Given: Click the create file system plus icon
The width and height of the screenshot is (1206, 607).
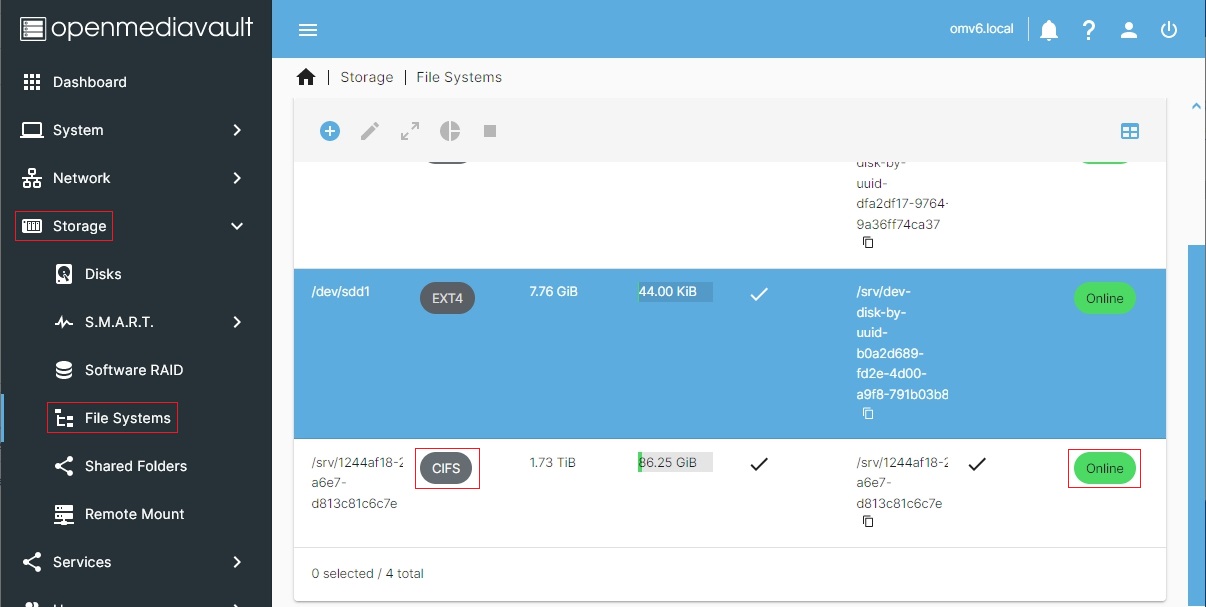Looking at the screenshot, I should 330,131.
